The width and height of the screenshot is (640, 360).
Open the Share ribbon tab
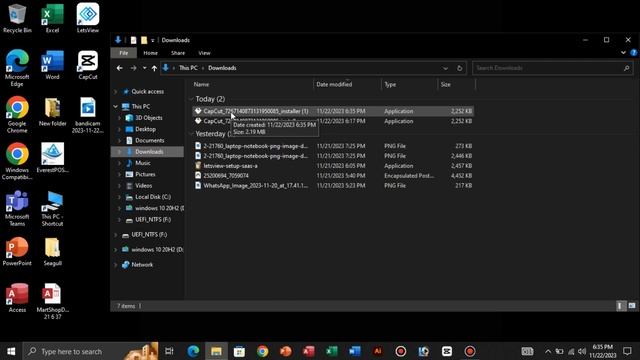tap(178, 53)
